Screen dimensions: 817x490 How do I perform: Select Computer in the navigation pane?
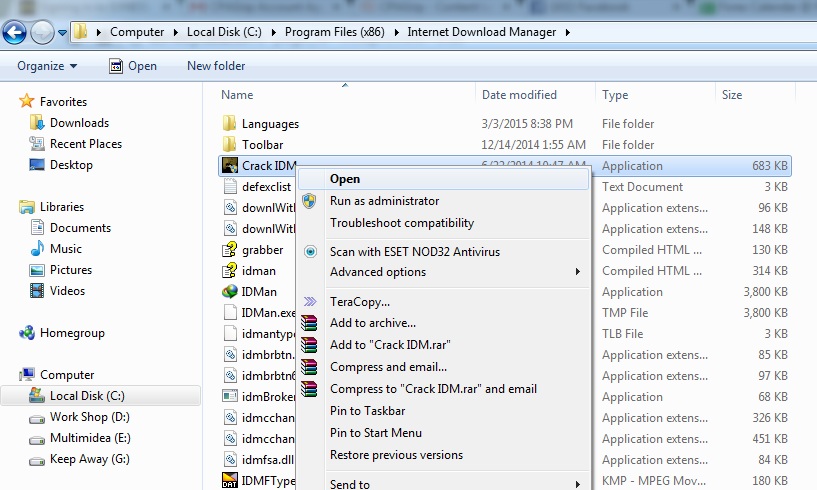click(x=67, y=375)
